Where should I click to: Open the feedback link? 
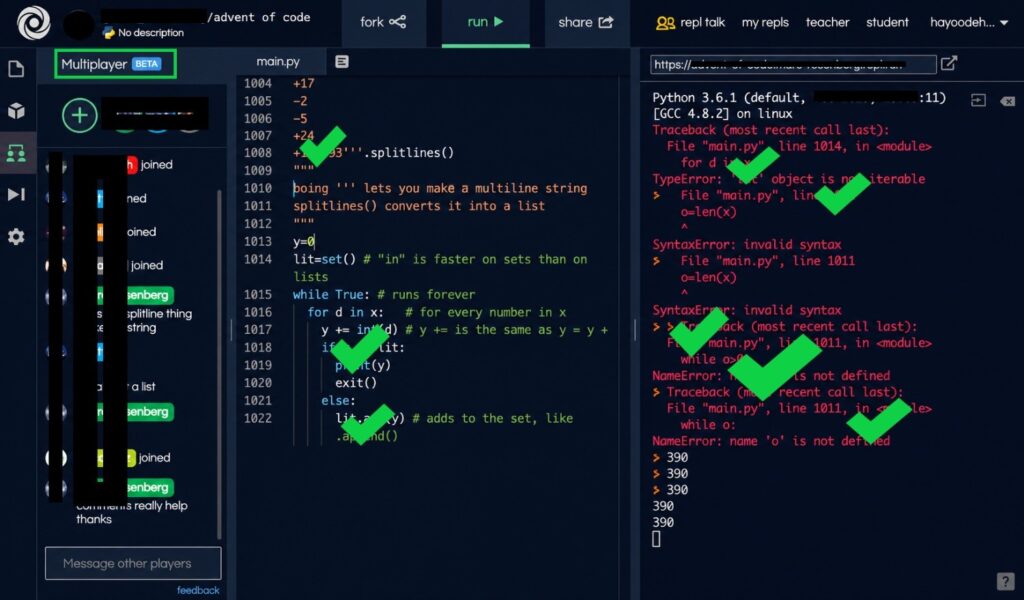(198, 590)
